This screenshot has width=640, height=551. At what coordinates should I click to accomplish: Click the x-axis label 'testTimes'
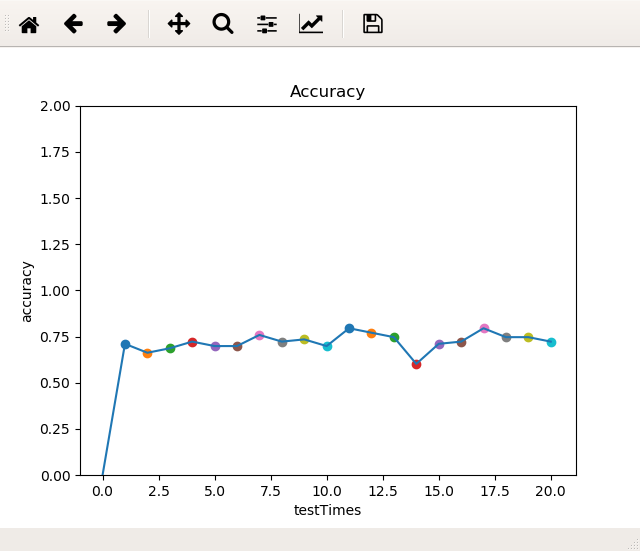327,510
